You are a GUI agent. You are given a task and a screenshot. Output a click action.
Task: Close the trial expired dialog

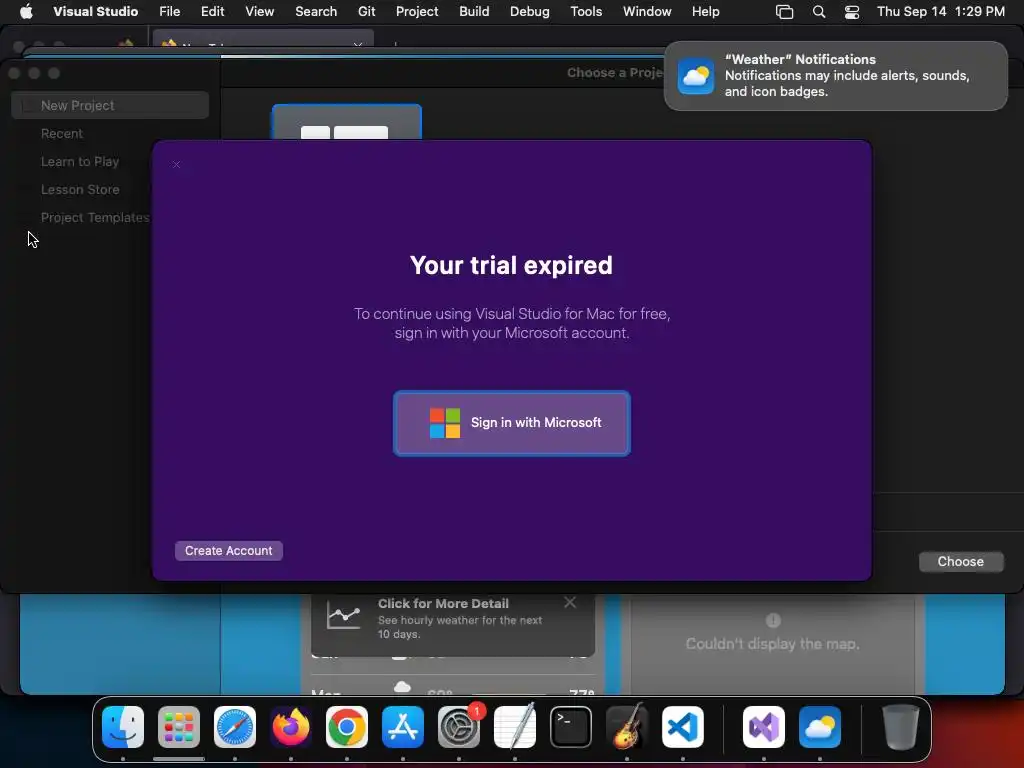click(176, 165)
